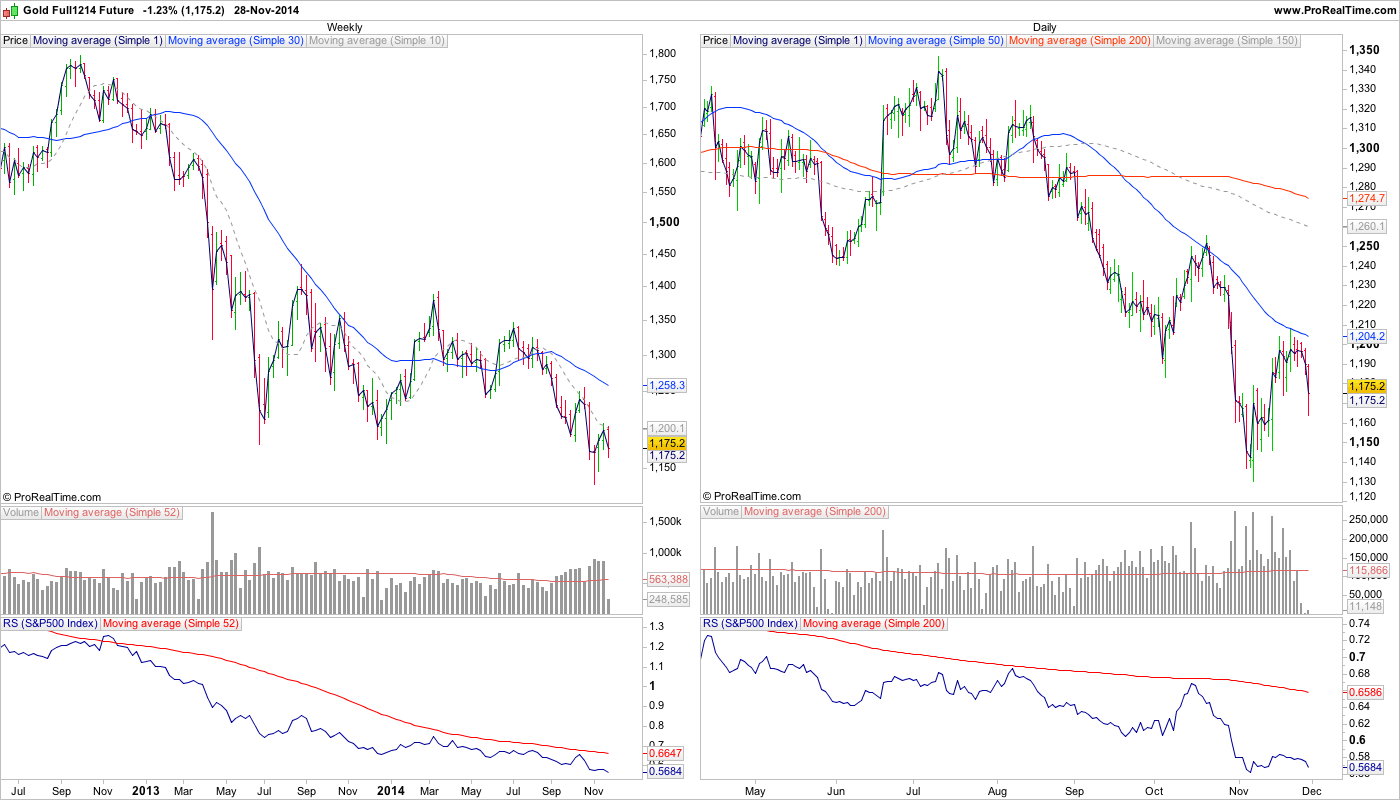Open Moving average (Simple 30) legend on Weekly chart

[x=235, y=41]
